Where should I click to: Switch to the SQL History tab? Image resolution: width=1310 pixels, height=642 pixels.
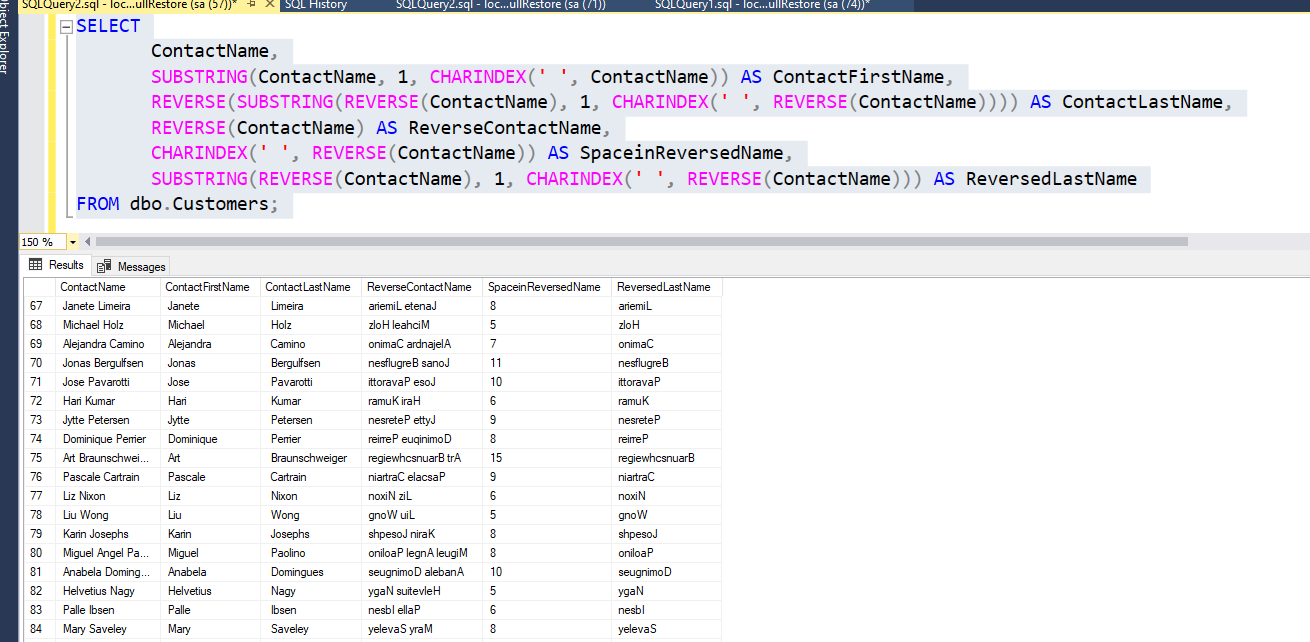315,5
